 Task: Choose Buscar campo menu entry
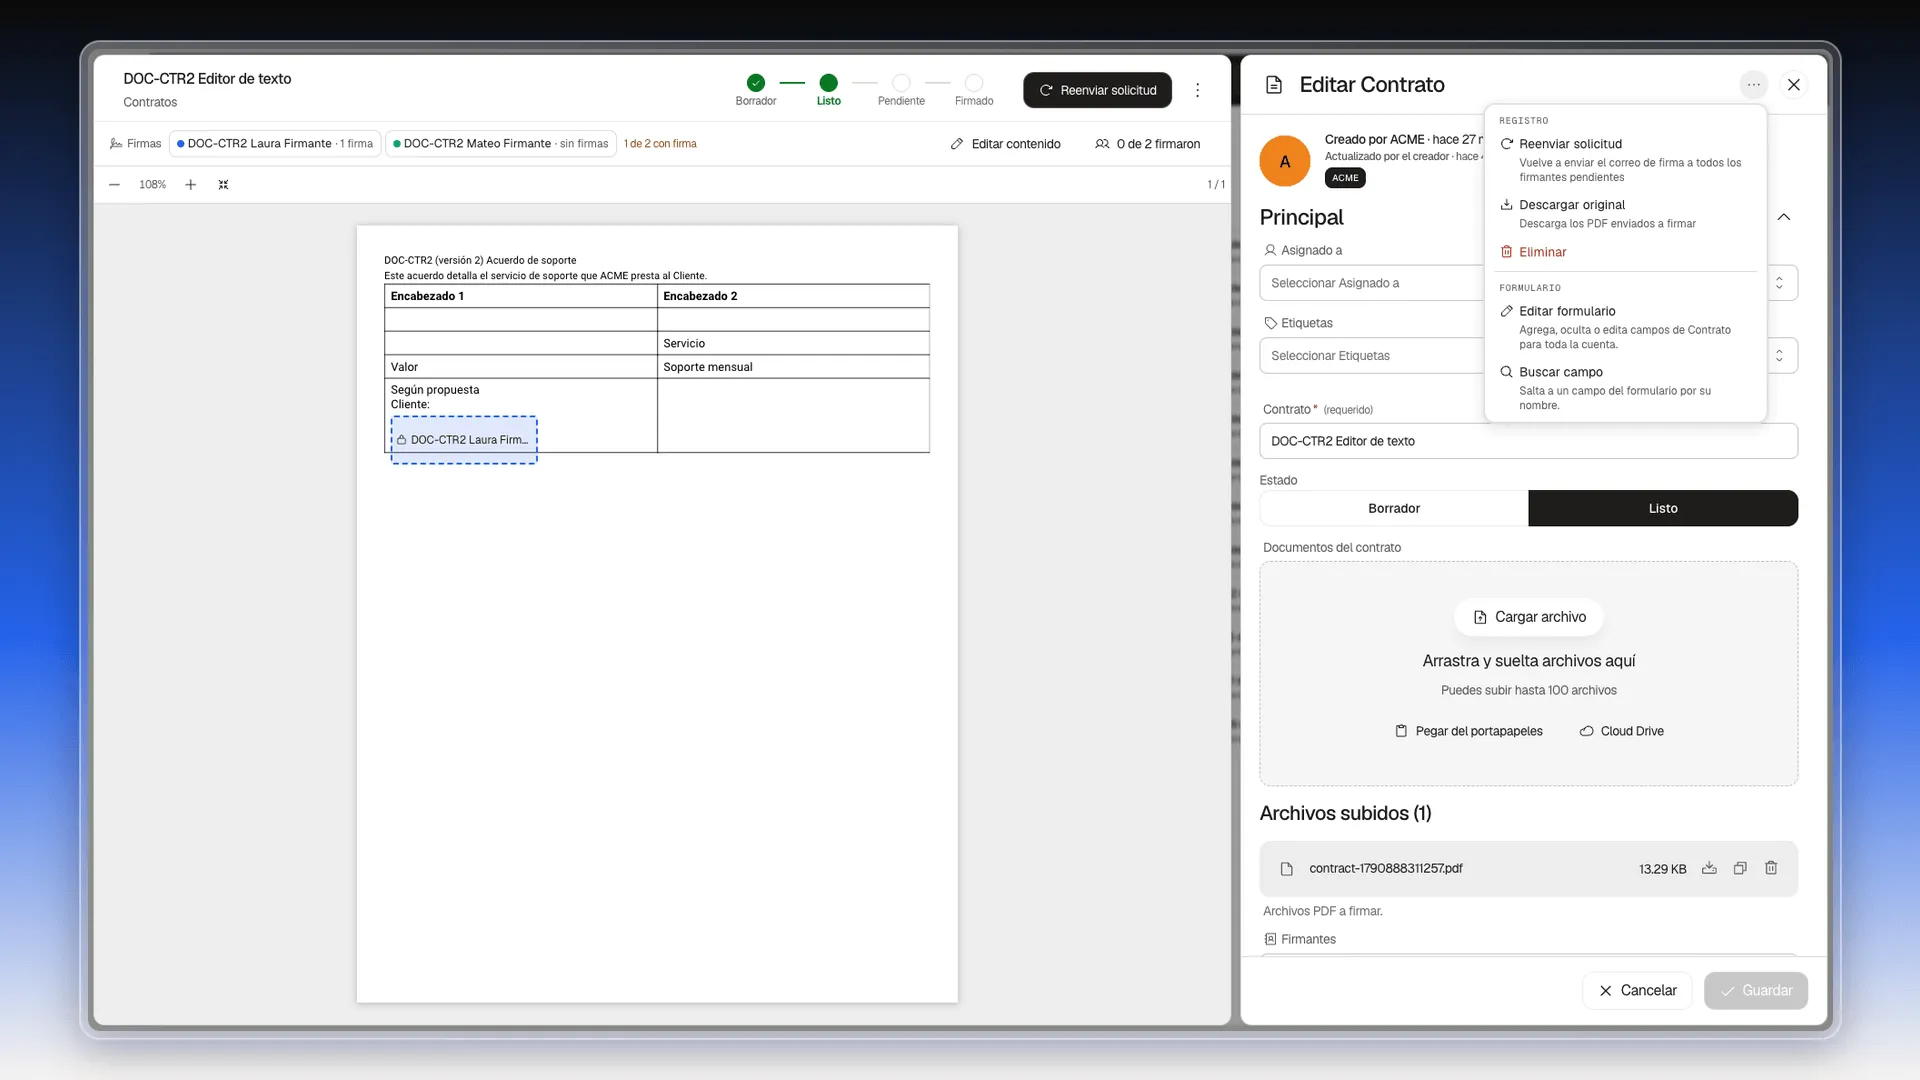[1624, 388]
